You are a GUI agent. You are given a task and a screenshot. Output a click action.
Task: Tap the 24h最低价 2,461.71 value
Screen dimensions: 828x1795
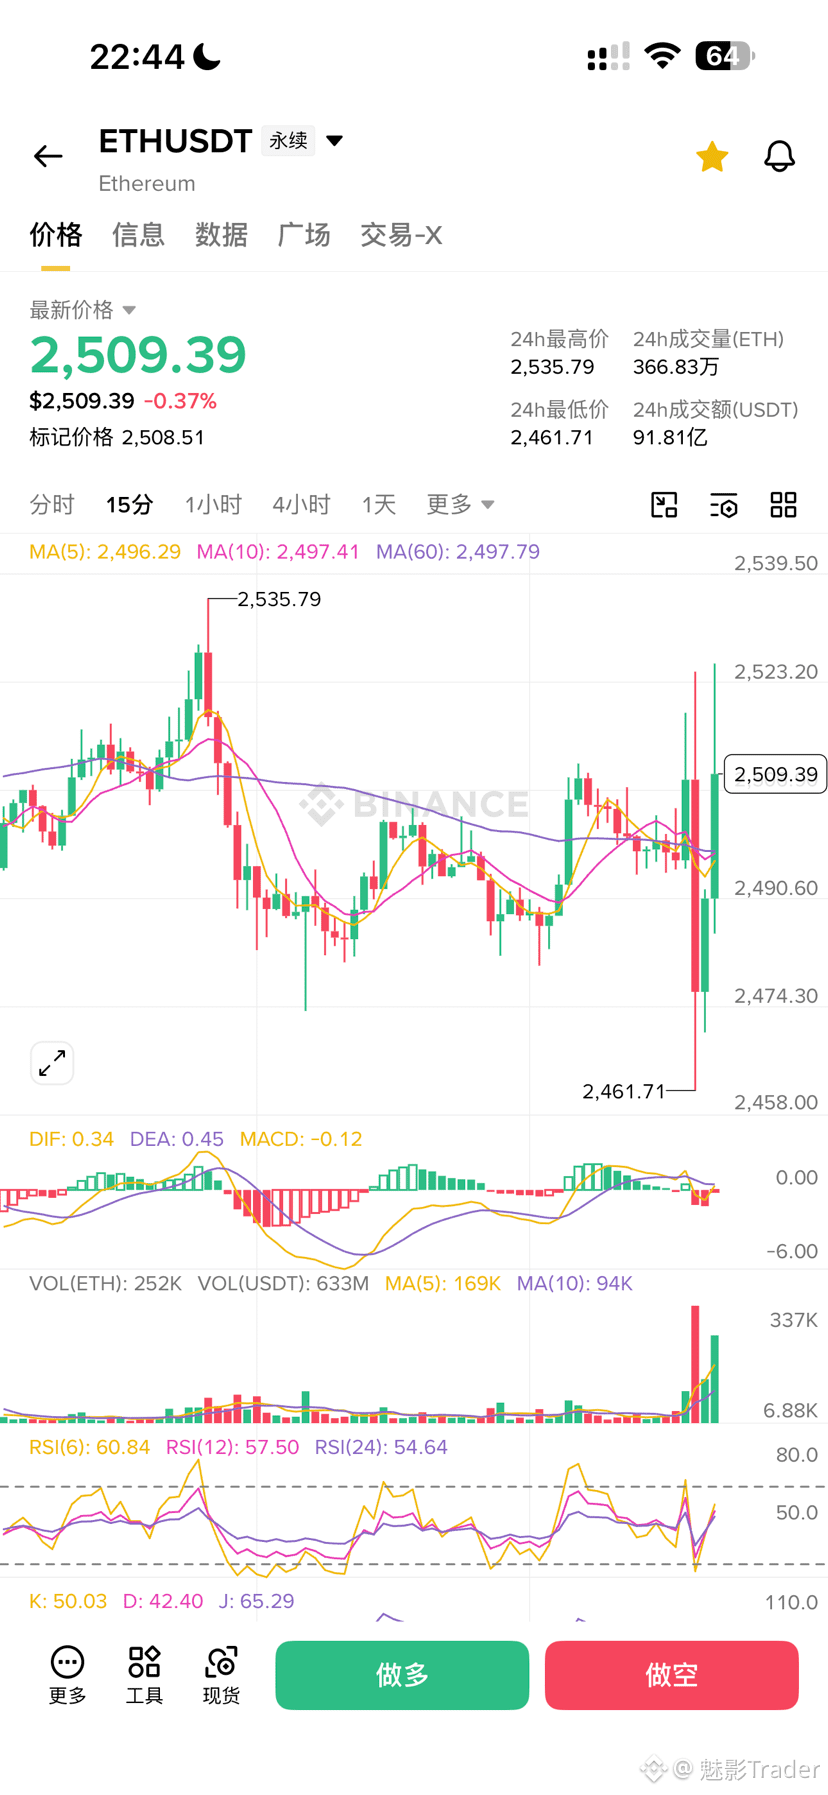pyautogui.click(x=552, y=438)
